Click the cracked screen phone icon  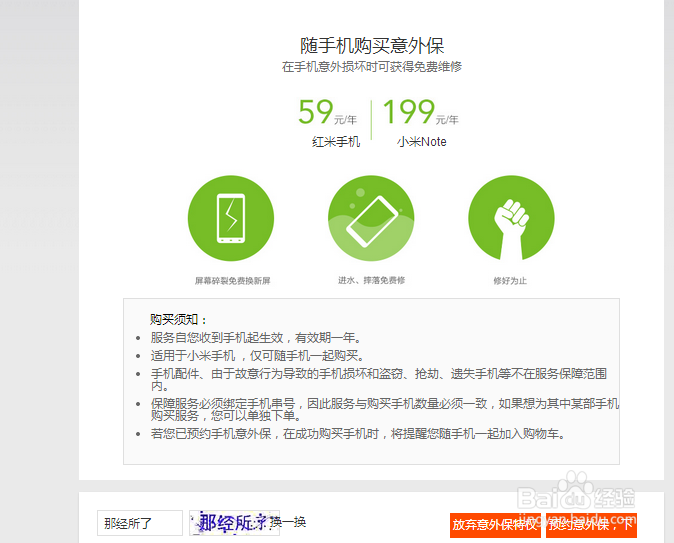[x=231, y=218]
